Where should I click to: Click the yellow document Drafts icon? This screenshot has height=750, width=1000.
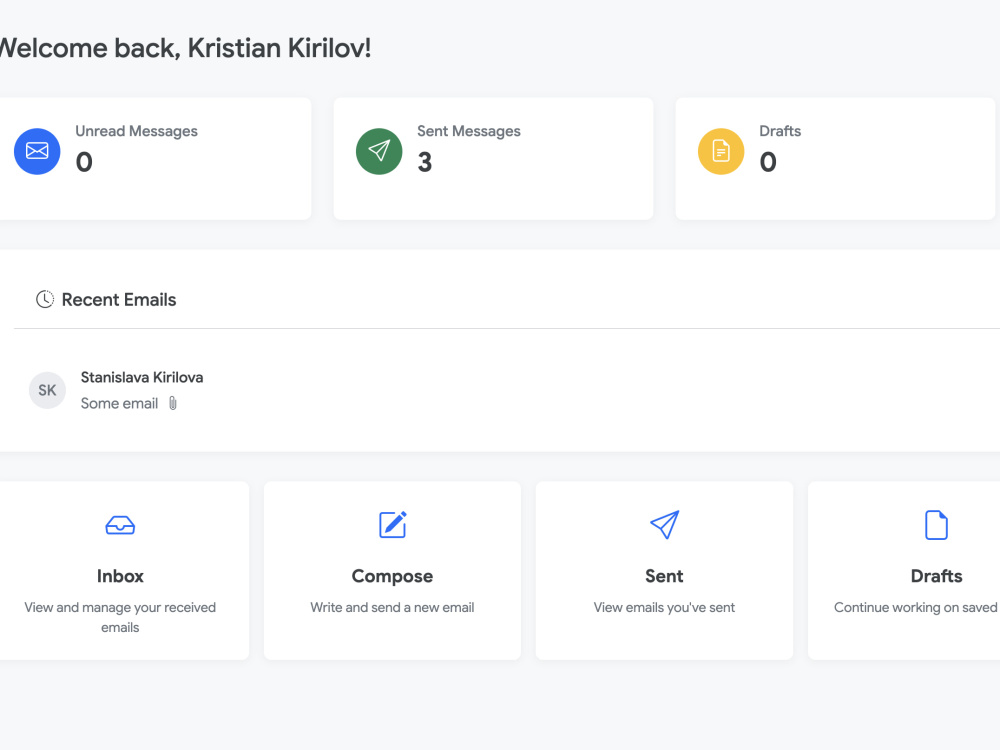click(721, 151)
